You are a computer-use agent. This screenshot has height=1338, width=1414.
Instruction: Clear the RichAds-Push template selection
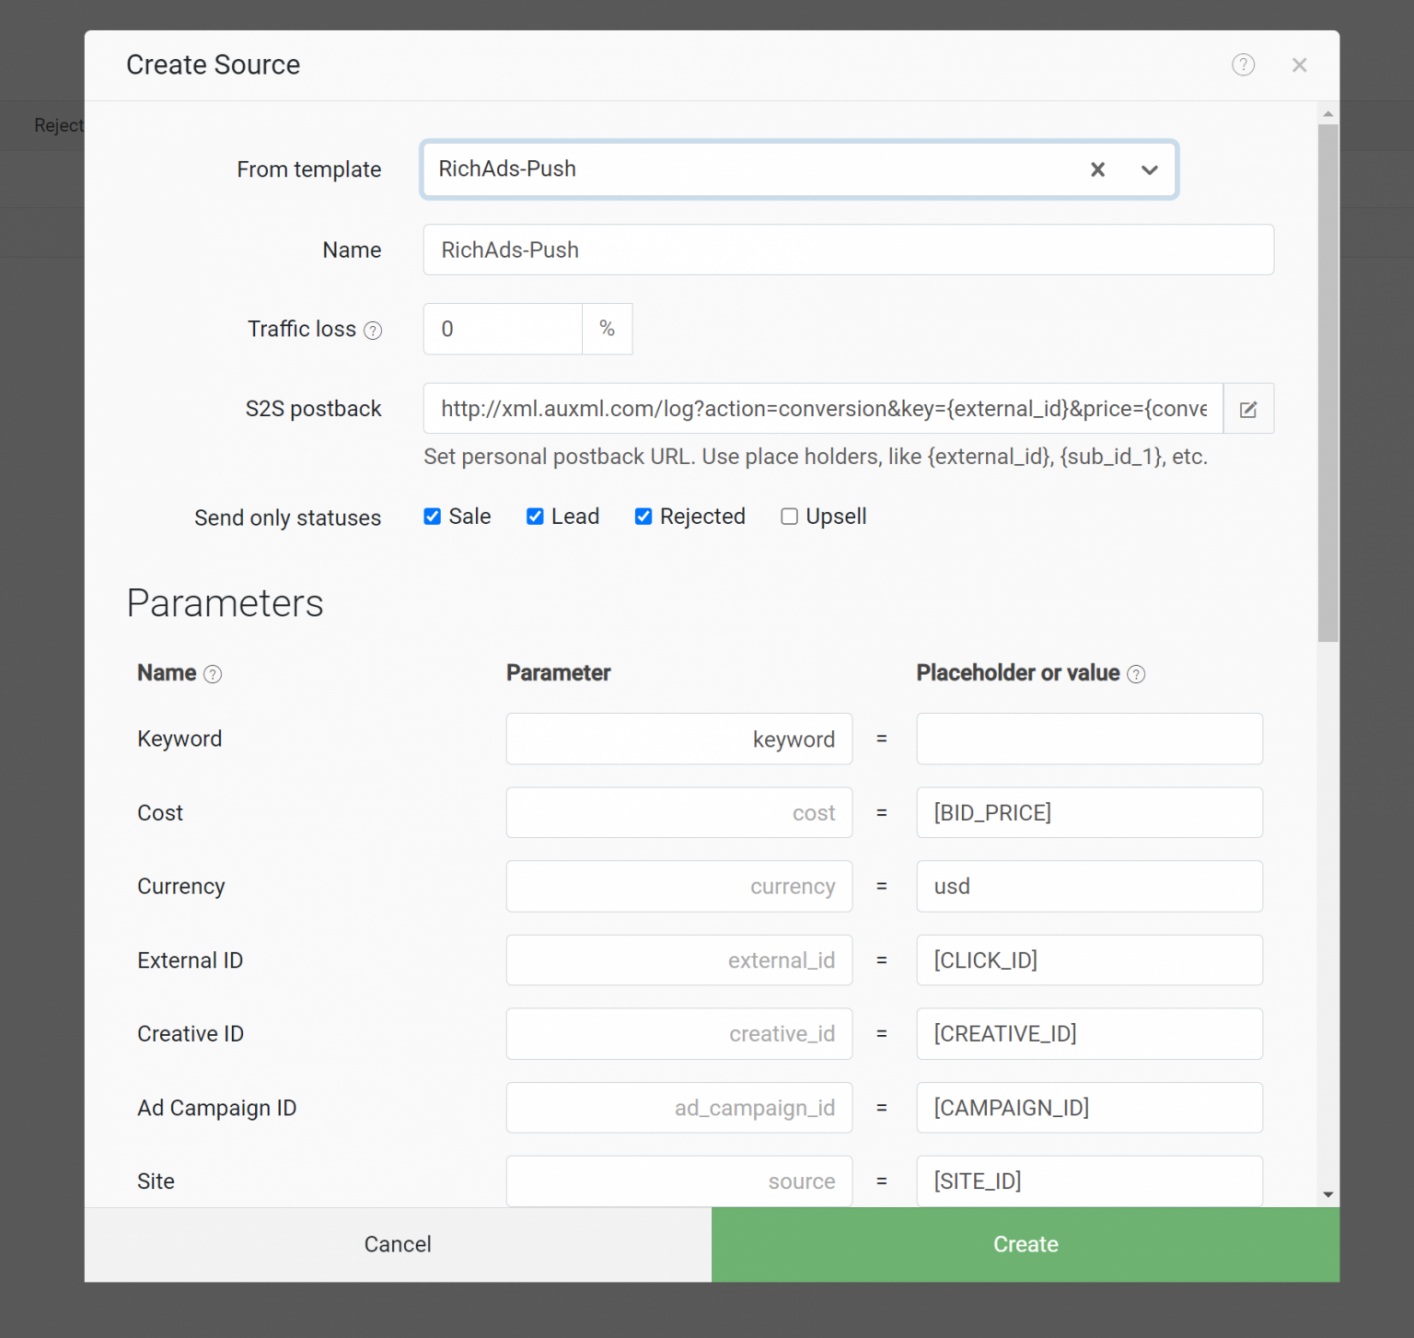pos(1097,169)
